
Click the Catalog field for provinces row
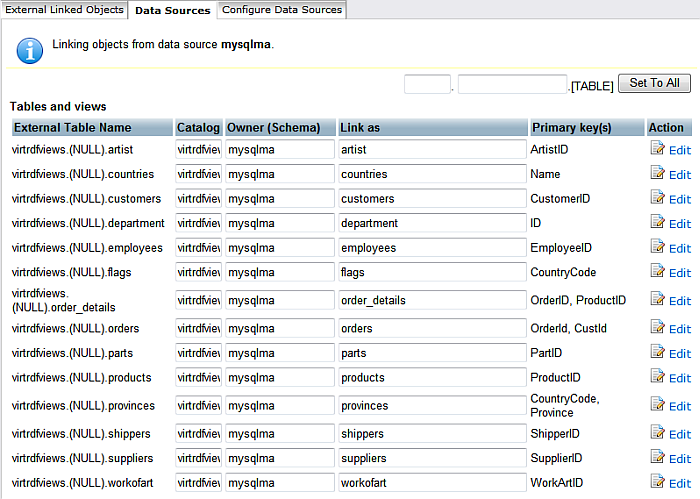point(198,406)
